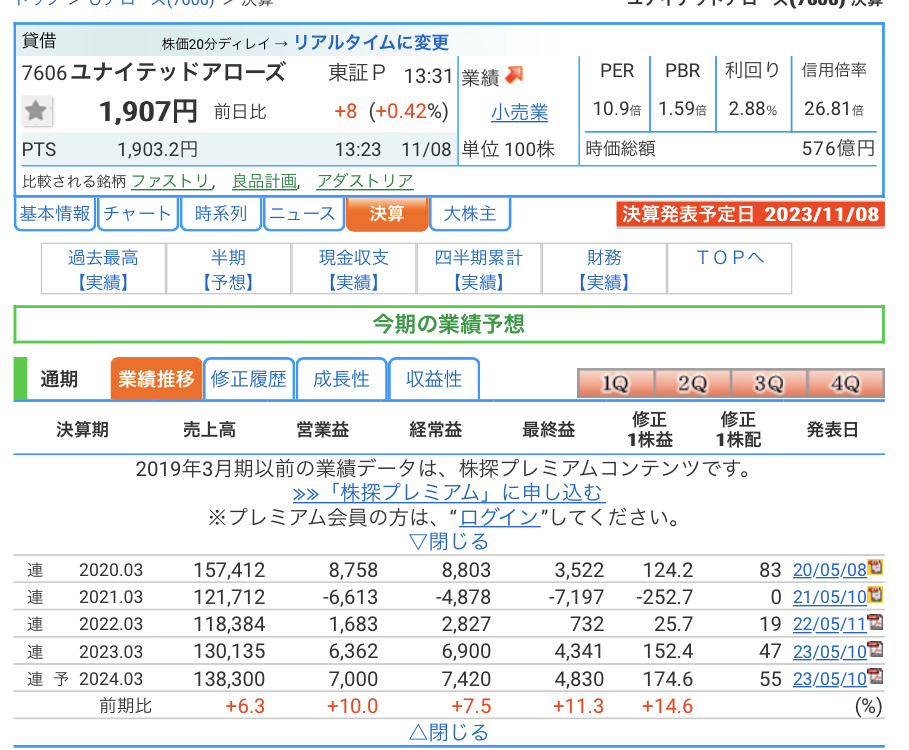Collapse with lower △閉じる link
909x750 pixels.
click(x=449, y=733)
